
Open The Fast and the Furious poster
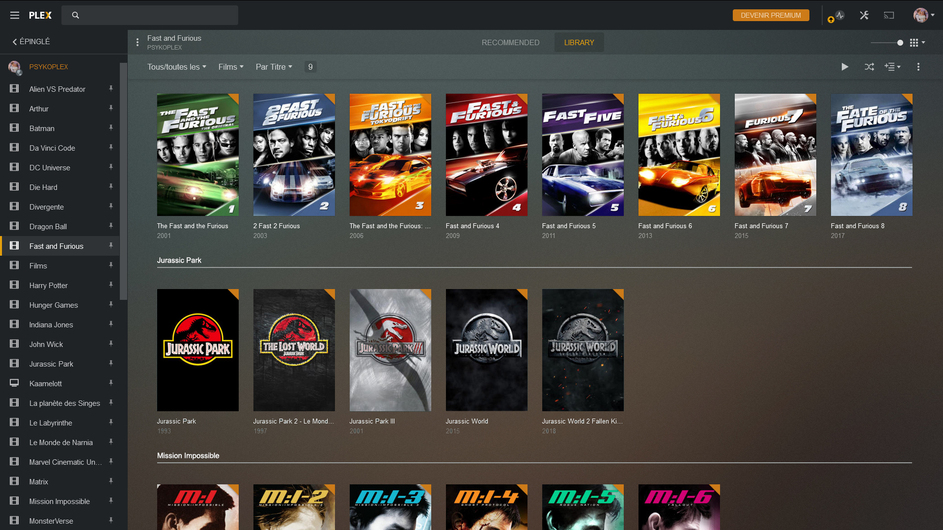[198, 155]
